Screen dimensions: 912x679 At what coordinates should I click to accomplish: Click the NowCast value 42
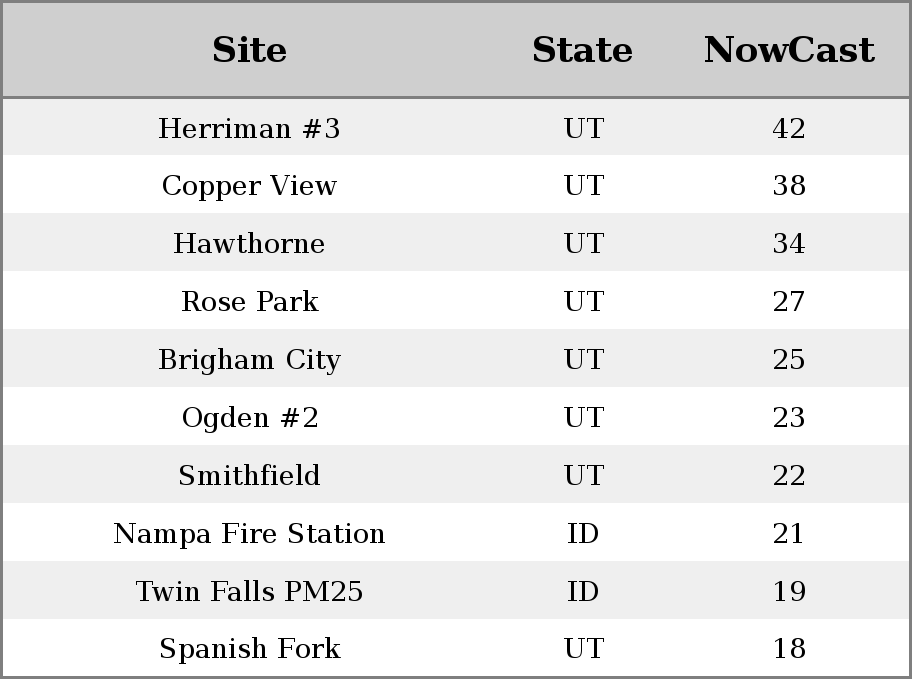[x=789, y=128]
